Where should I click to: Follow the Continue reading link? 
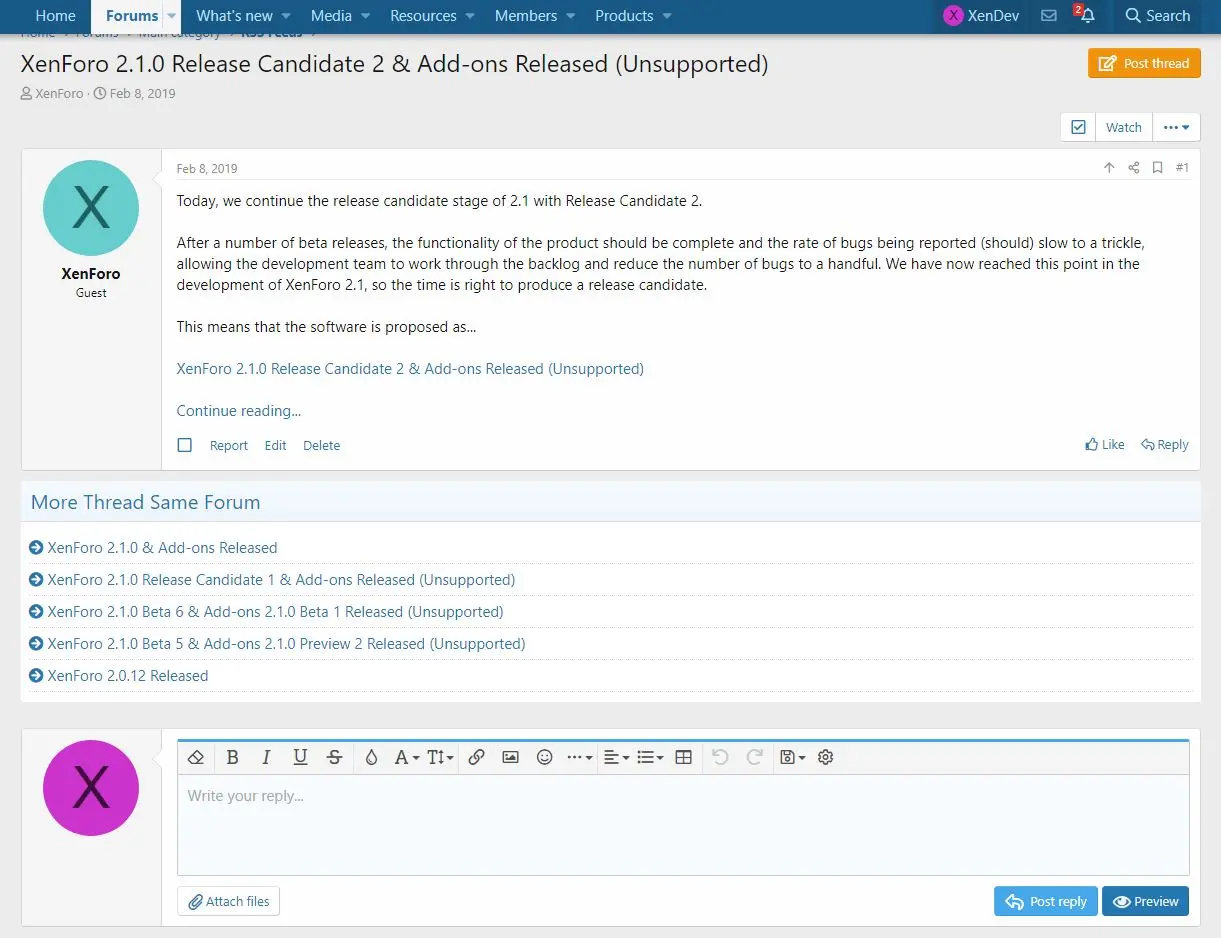coord(239,411)
